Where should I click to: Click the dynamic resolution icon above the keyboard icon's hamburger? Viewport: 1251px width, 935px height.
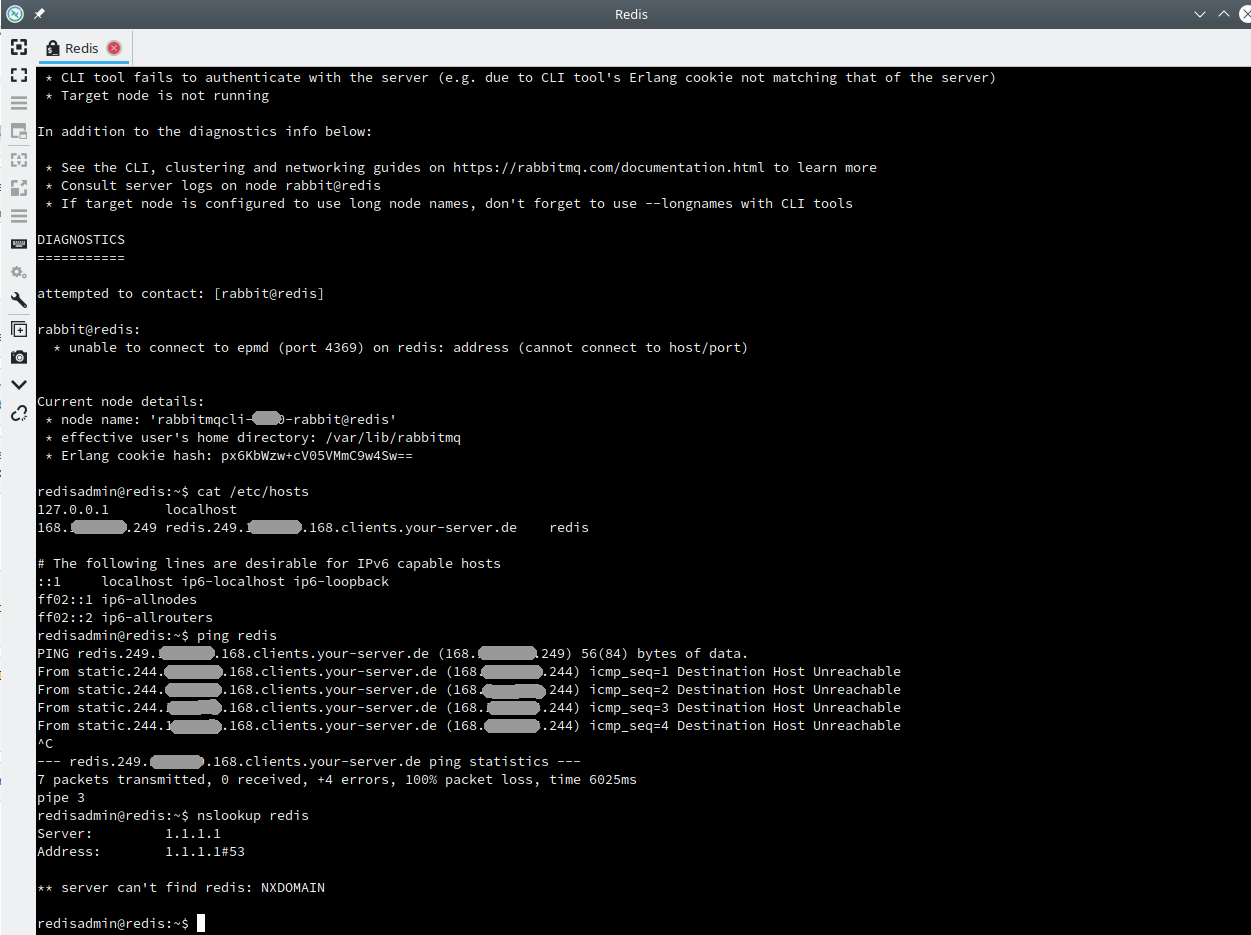click(18, 187)
